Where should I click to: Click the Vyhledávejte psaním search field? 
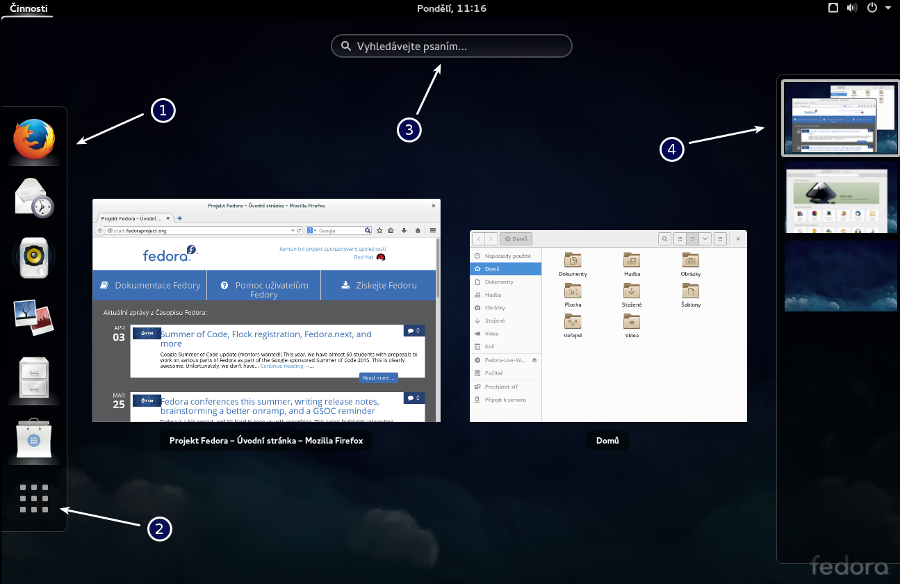452,46
